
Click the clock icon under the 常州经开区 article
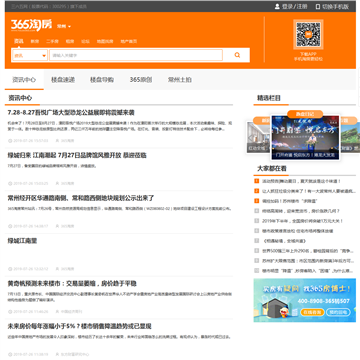tap(10, 226)
